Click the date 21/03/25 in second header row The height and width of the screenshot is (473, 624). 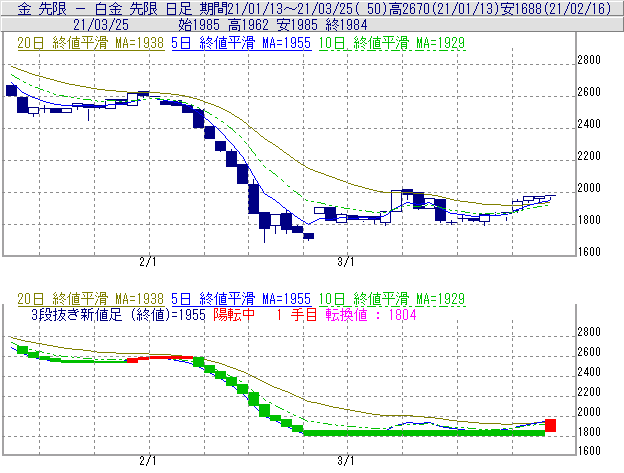tap(101, 25)
